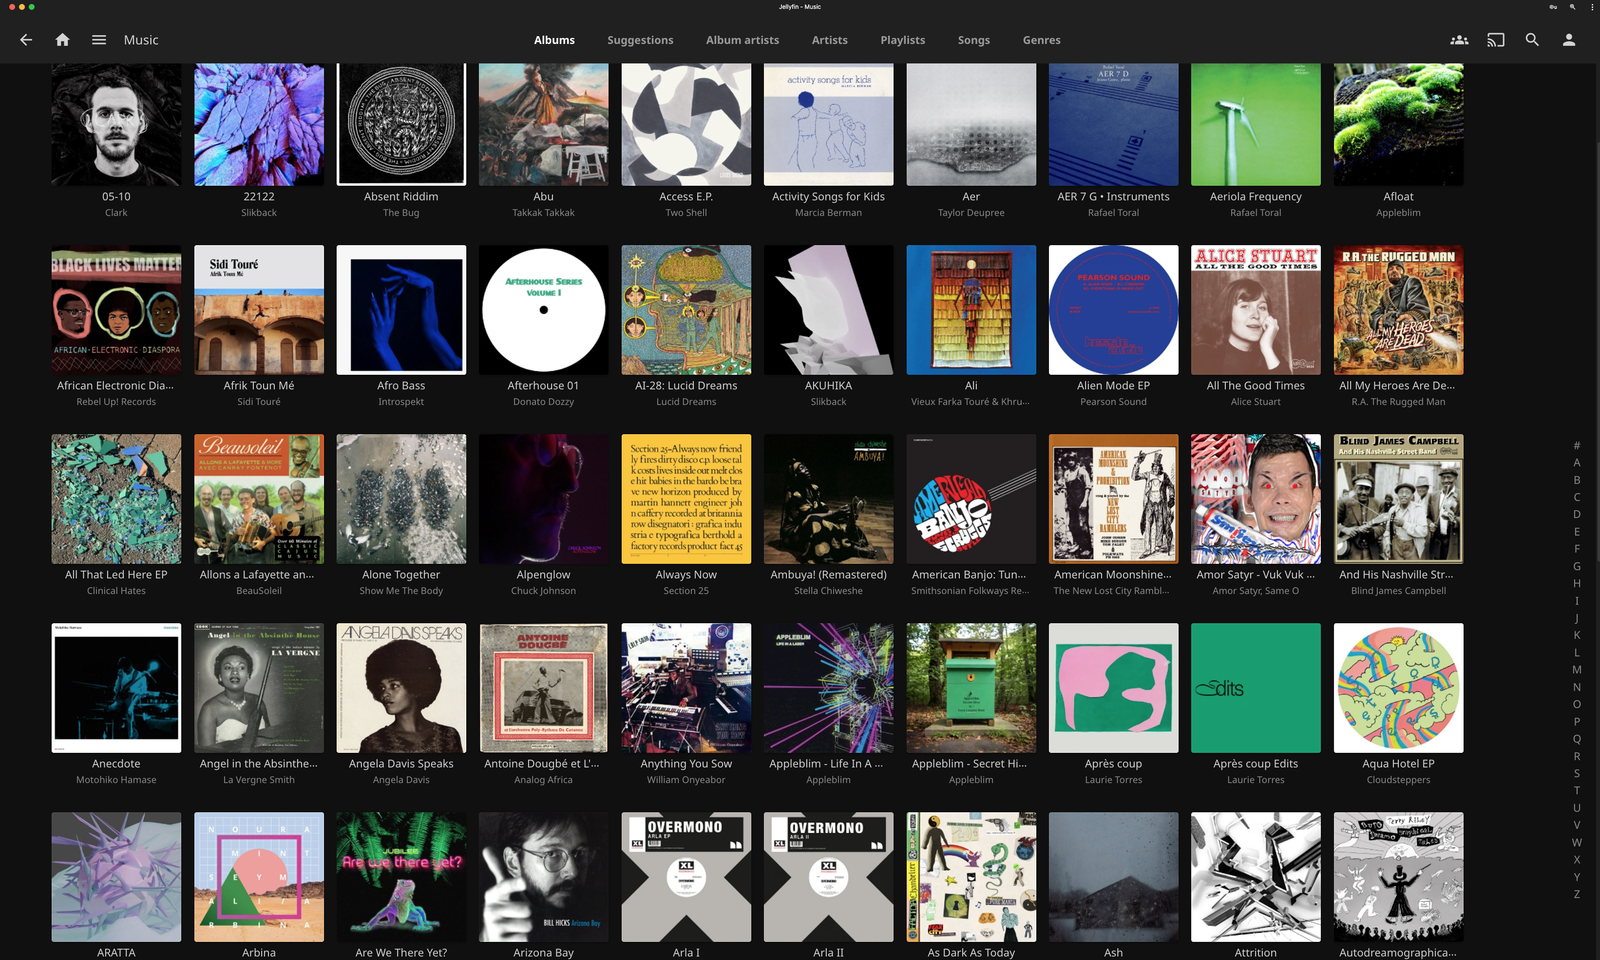The image size is (1600, 960).
Task: Open the Aeriola Frequency cover
Action: 1256,124
